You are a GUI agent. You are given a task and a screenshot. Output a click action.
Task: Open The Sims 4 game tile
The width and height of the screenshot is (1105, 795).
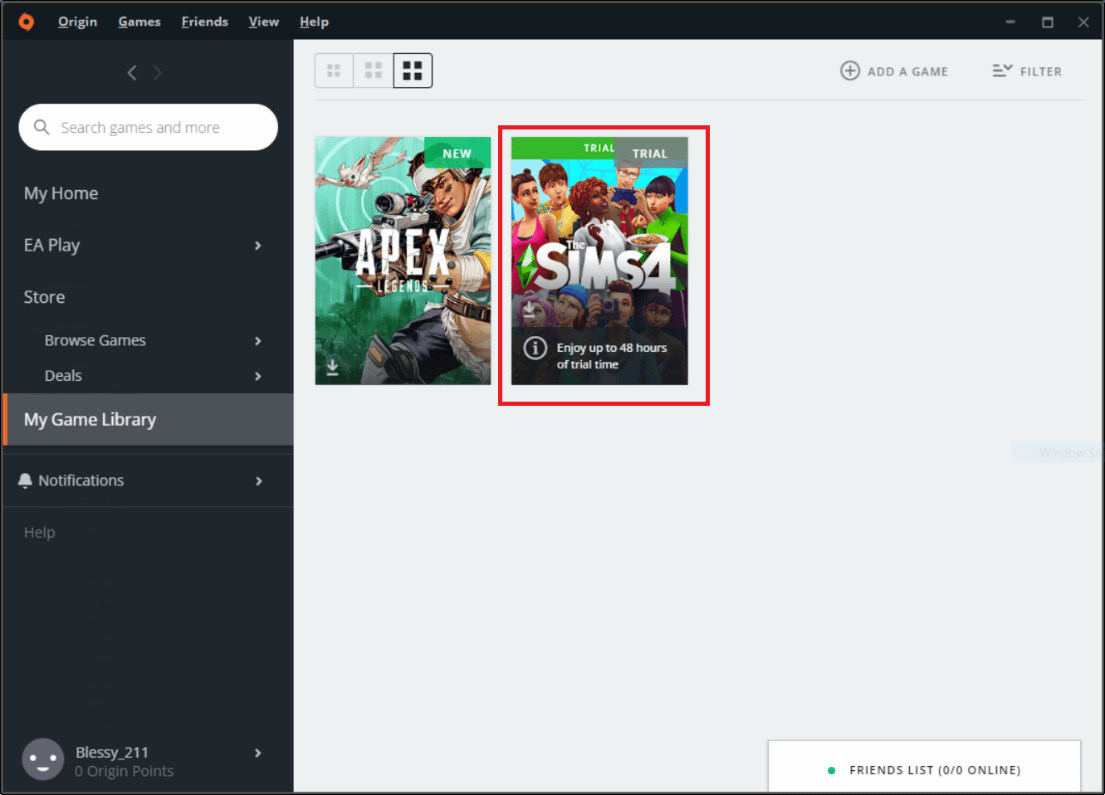click(x=600, y=261)
